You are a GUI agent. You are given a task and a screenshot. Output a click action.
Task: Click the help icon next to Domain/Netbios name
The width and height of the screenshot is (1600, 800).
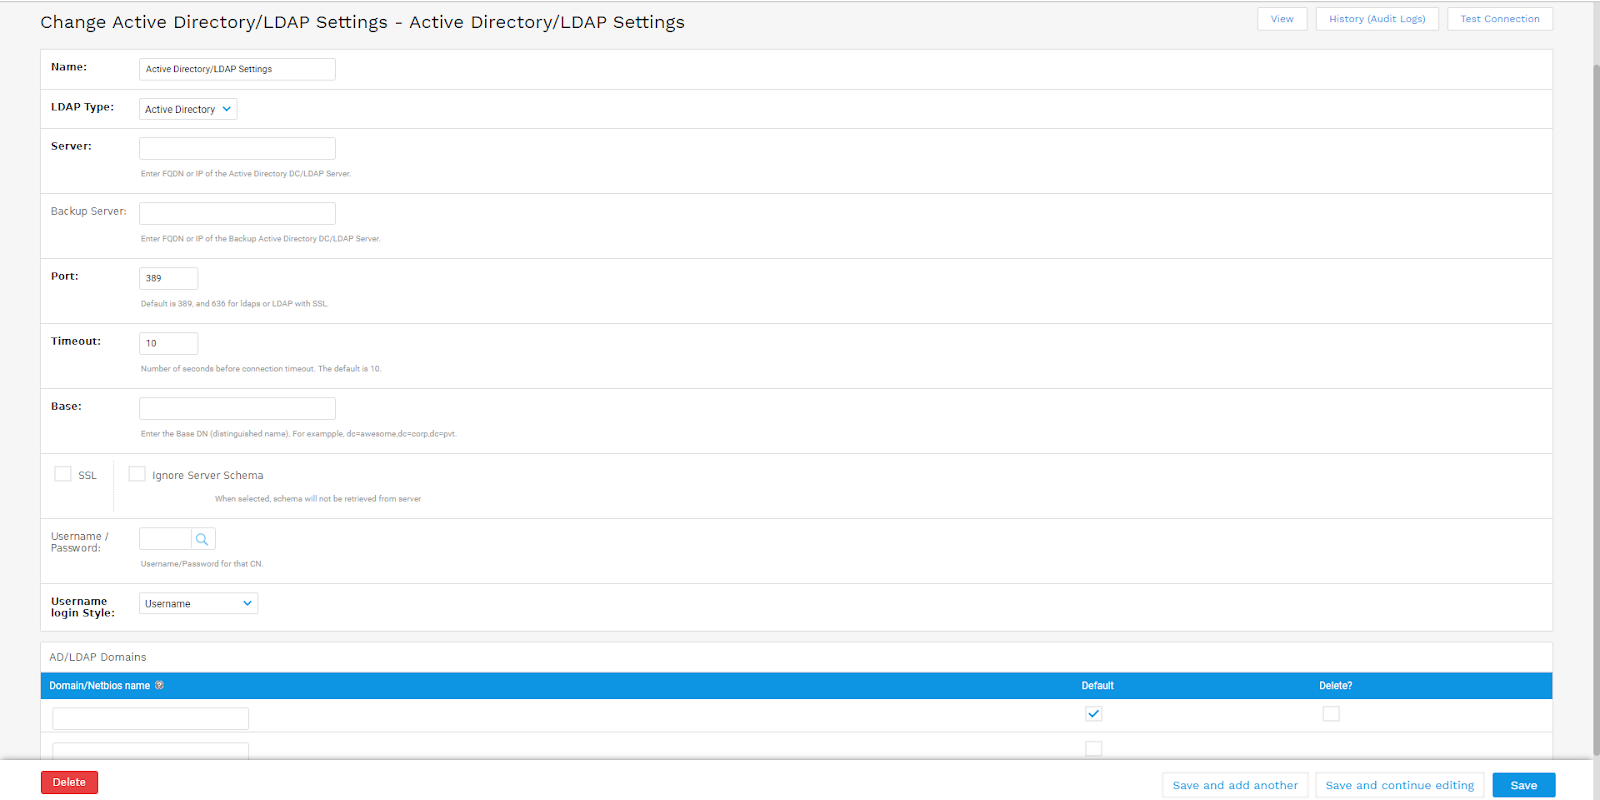(x=159, y=685)
